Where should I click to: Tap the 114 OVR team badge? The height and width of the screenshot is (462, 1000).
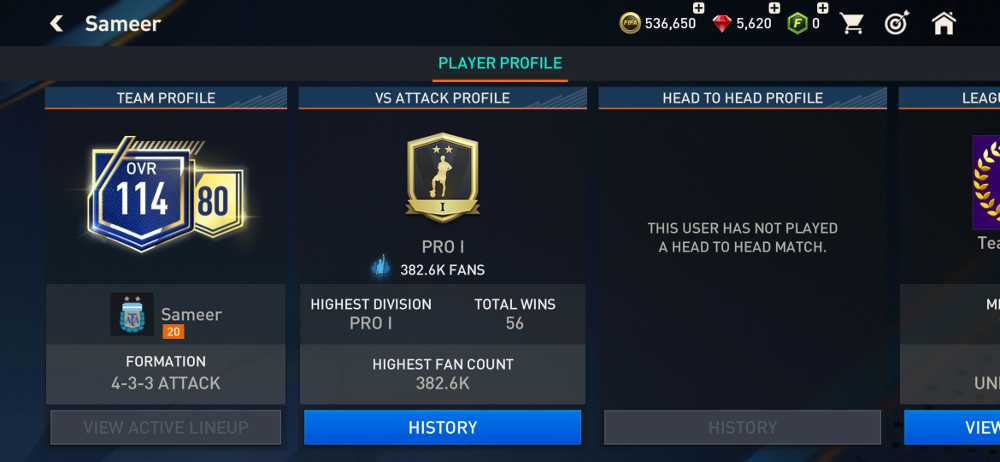click(142, 193)
